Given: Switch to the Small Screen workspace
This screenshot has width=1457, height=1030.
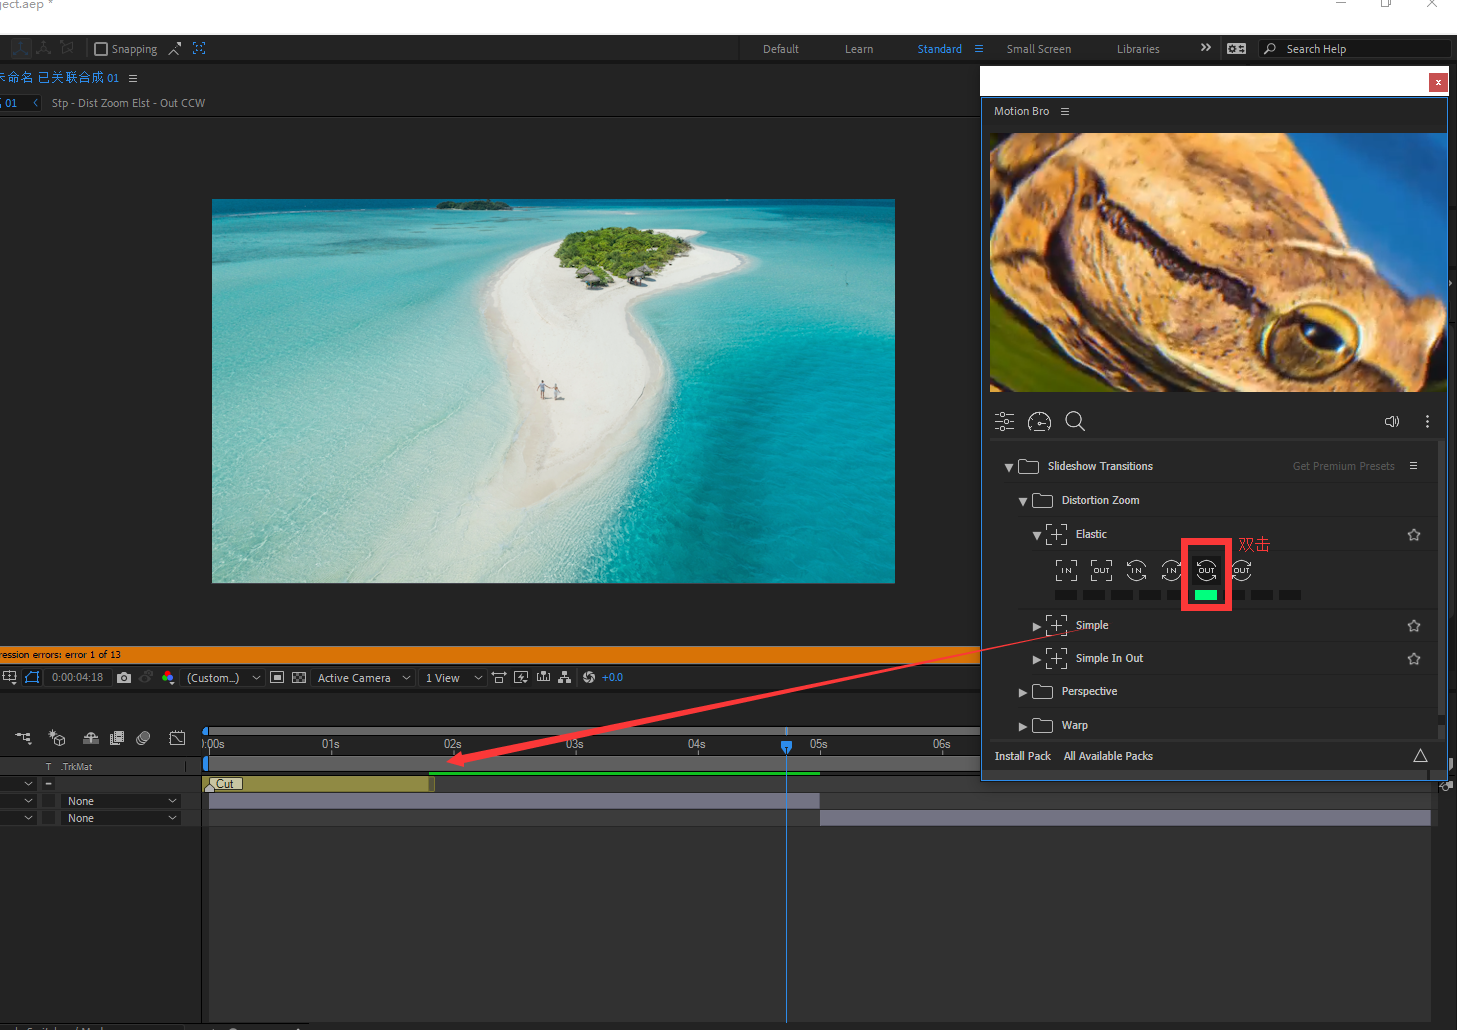Looking at the screenshot, I should click(1038, 49).
